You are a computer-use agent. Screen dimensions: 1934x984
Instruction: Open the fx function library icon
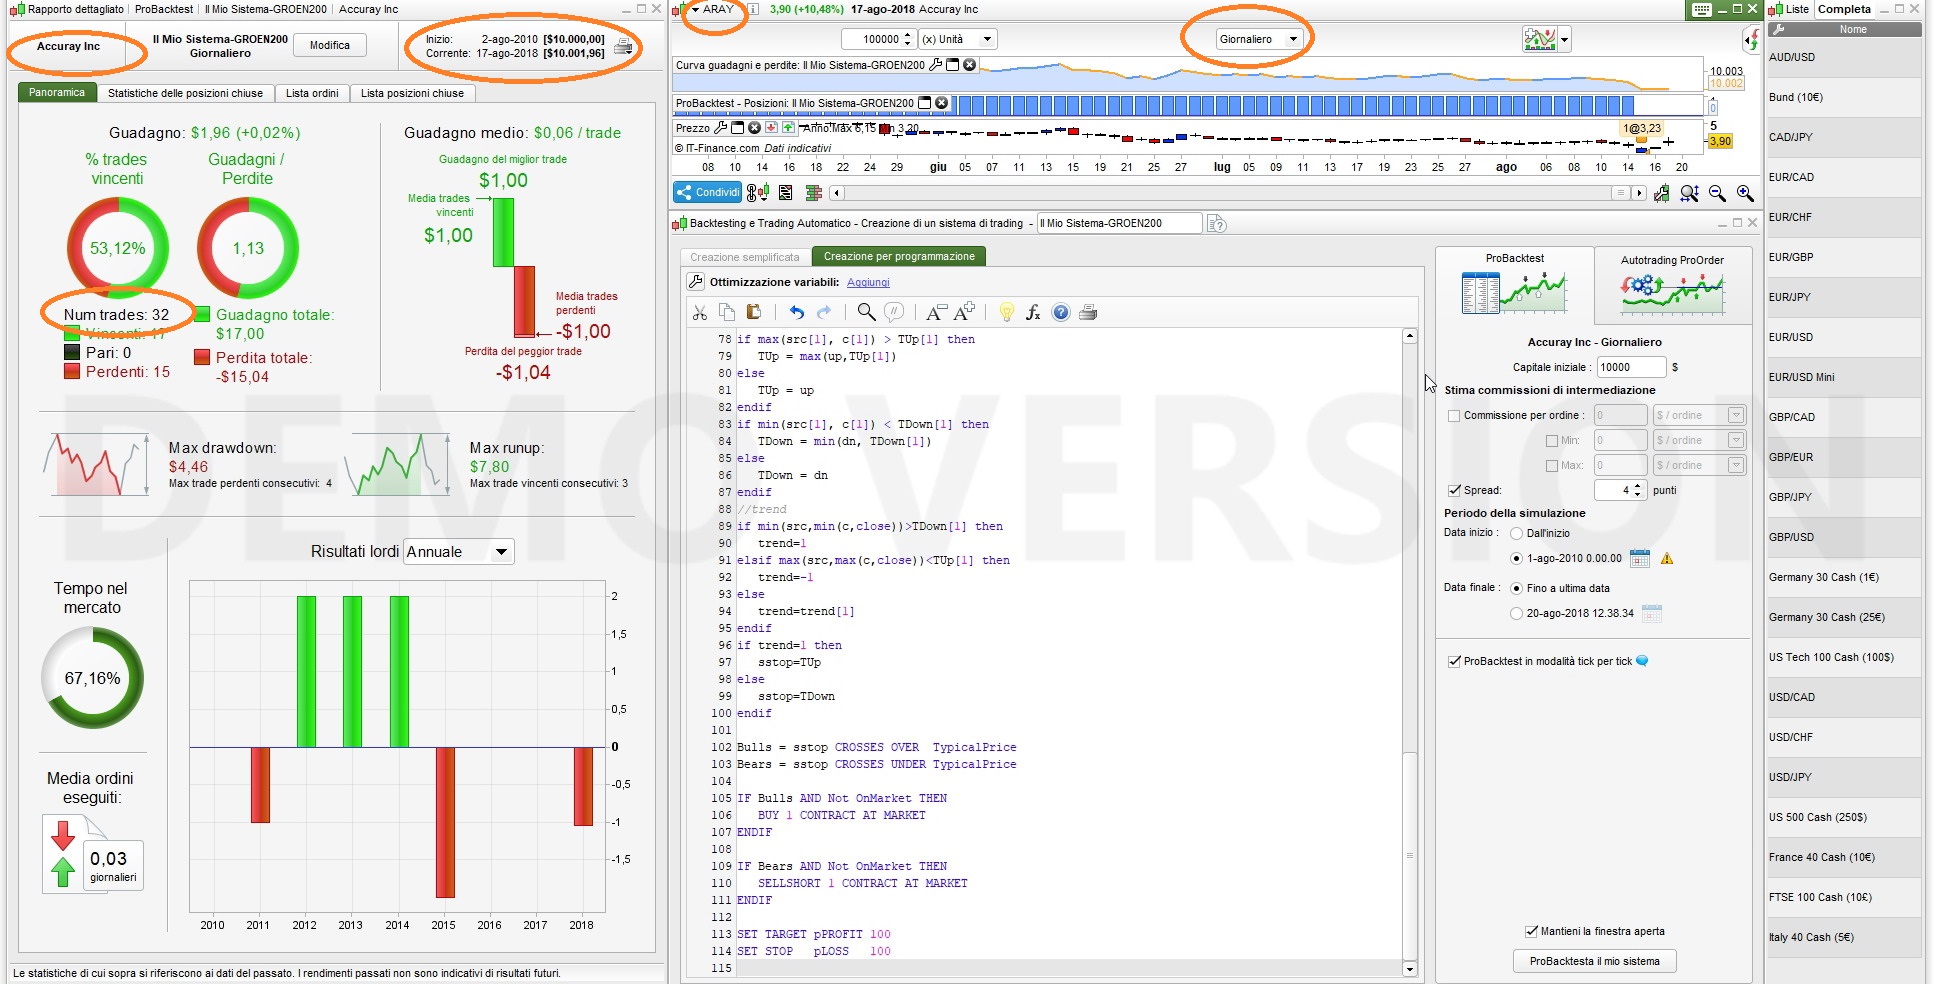(1033, 313)
